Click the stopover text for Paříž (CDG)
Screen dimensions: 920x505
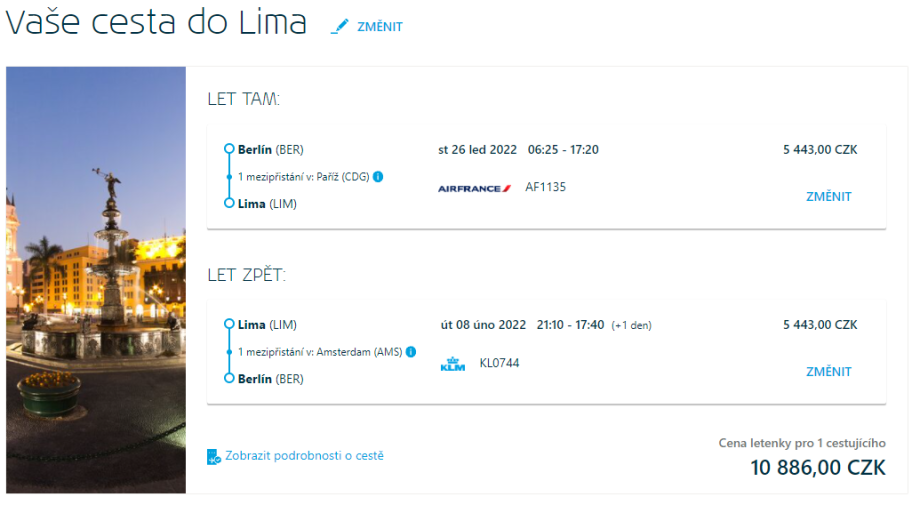point(303,177)
